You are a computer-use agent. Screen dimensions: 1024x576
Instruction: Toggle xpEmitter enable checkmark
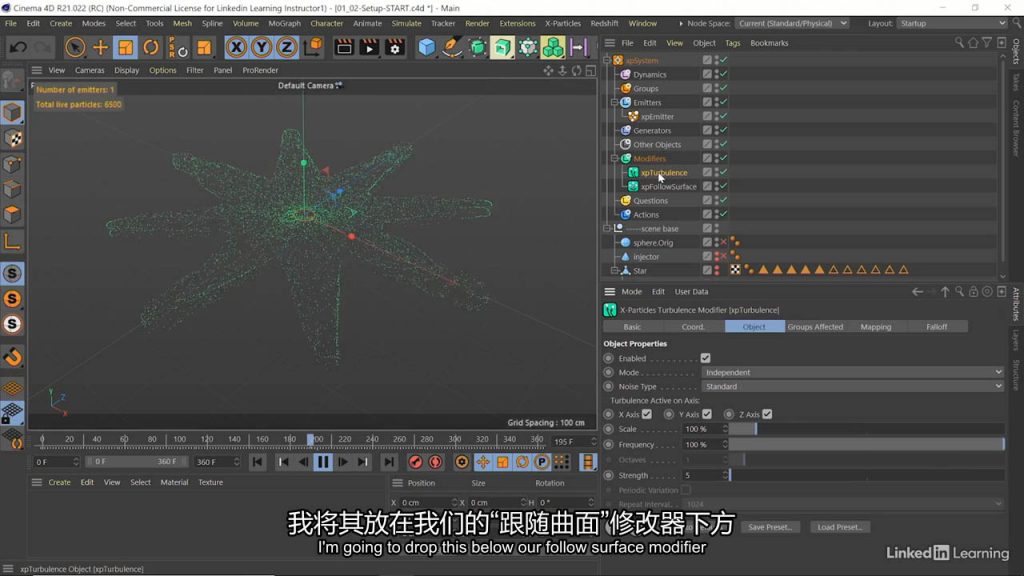pyautogui.click(x=724, y=116)
